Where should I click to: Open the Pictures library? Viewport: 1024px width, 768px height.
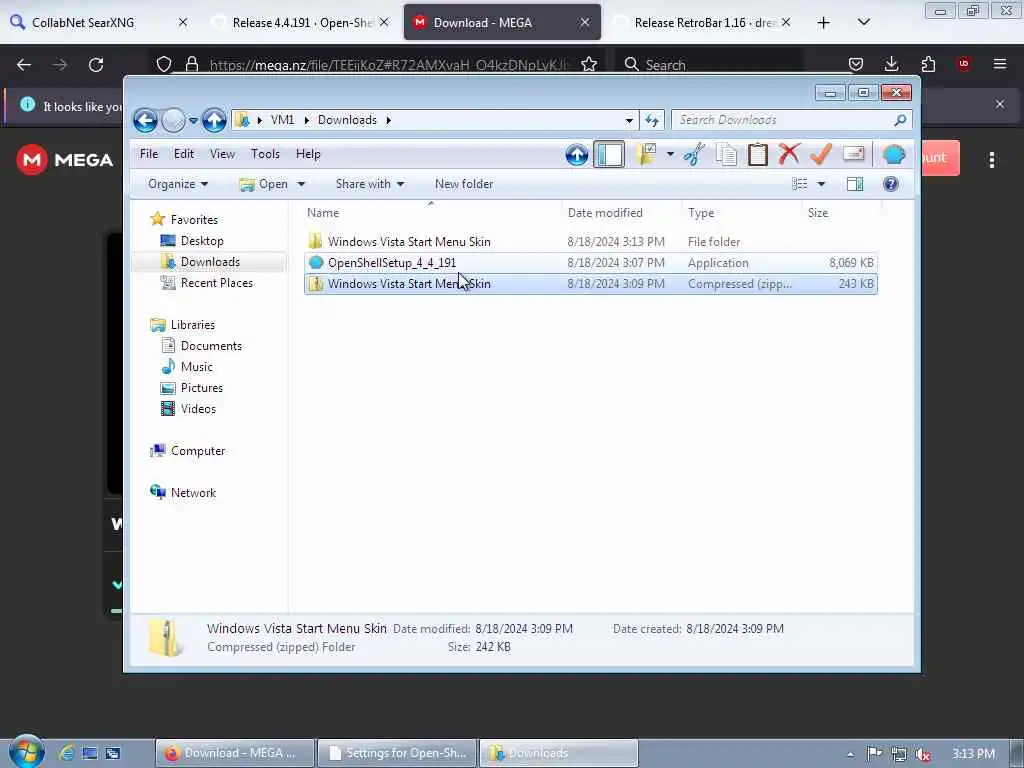click(201, 388)
